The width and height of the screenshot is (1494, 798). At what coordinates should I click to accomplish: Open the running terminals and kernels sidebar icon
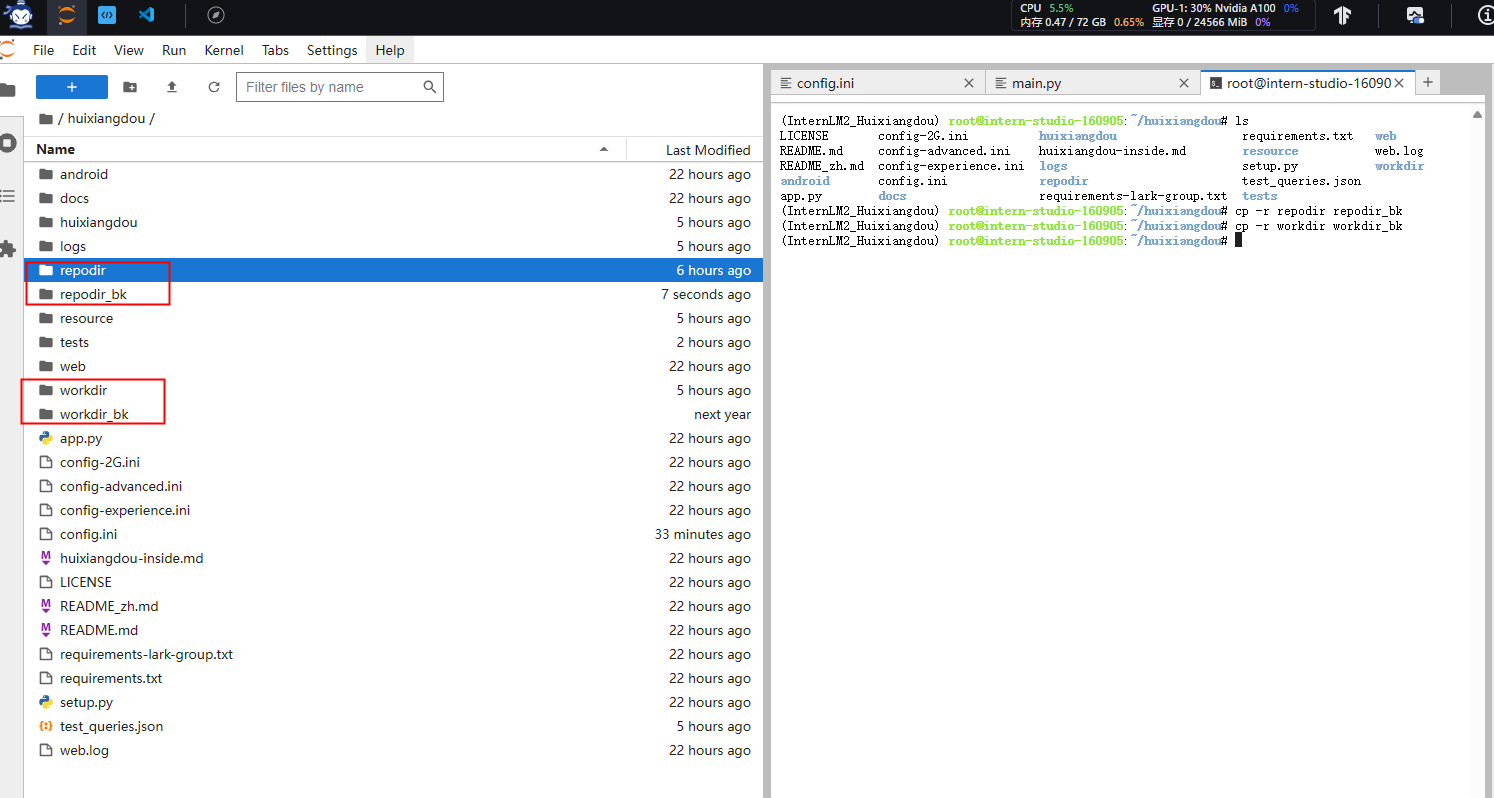[8, 143]
